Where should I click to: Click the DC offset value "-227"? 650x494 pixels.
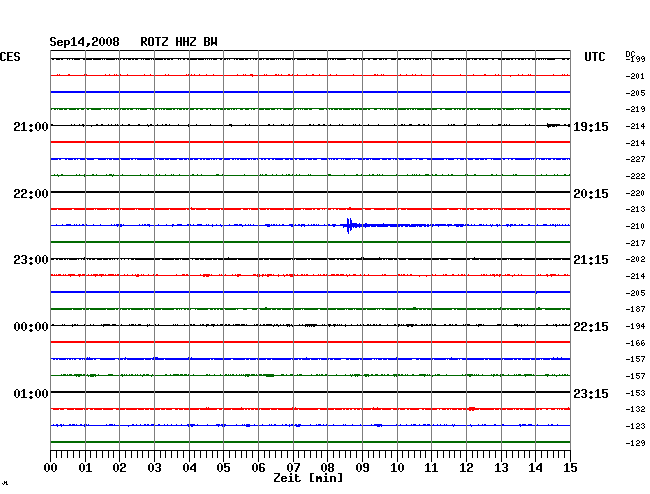(x=635, y=159)
